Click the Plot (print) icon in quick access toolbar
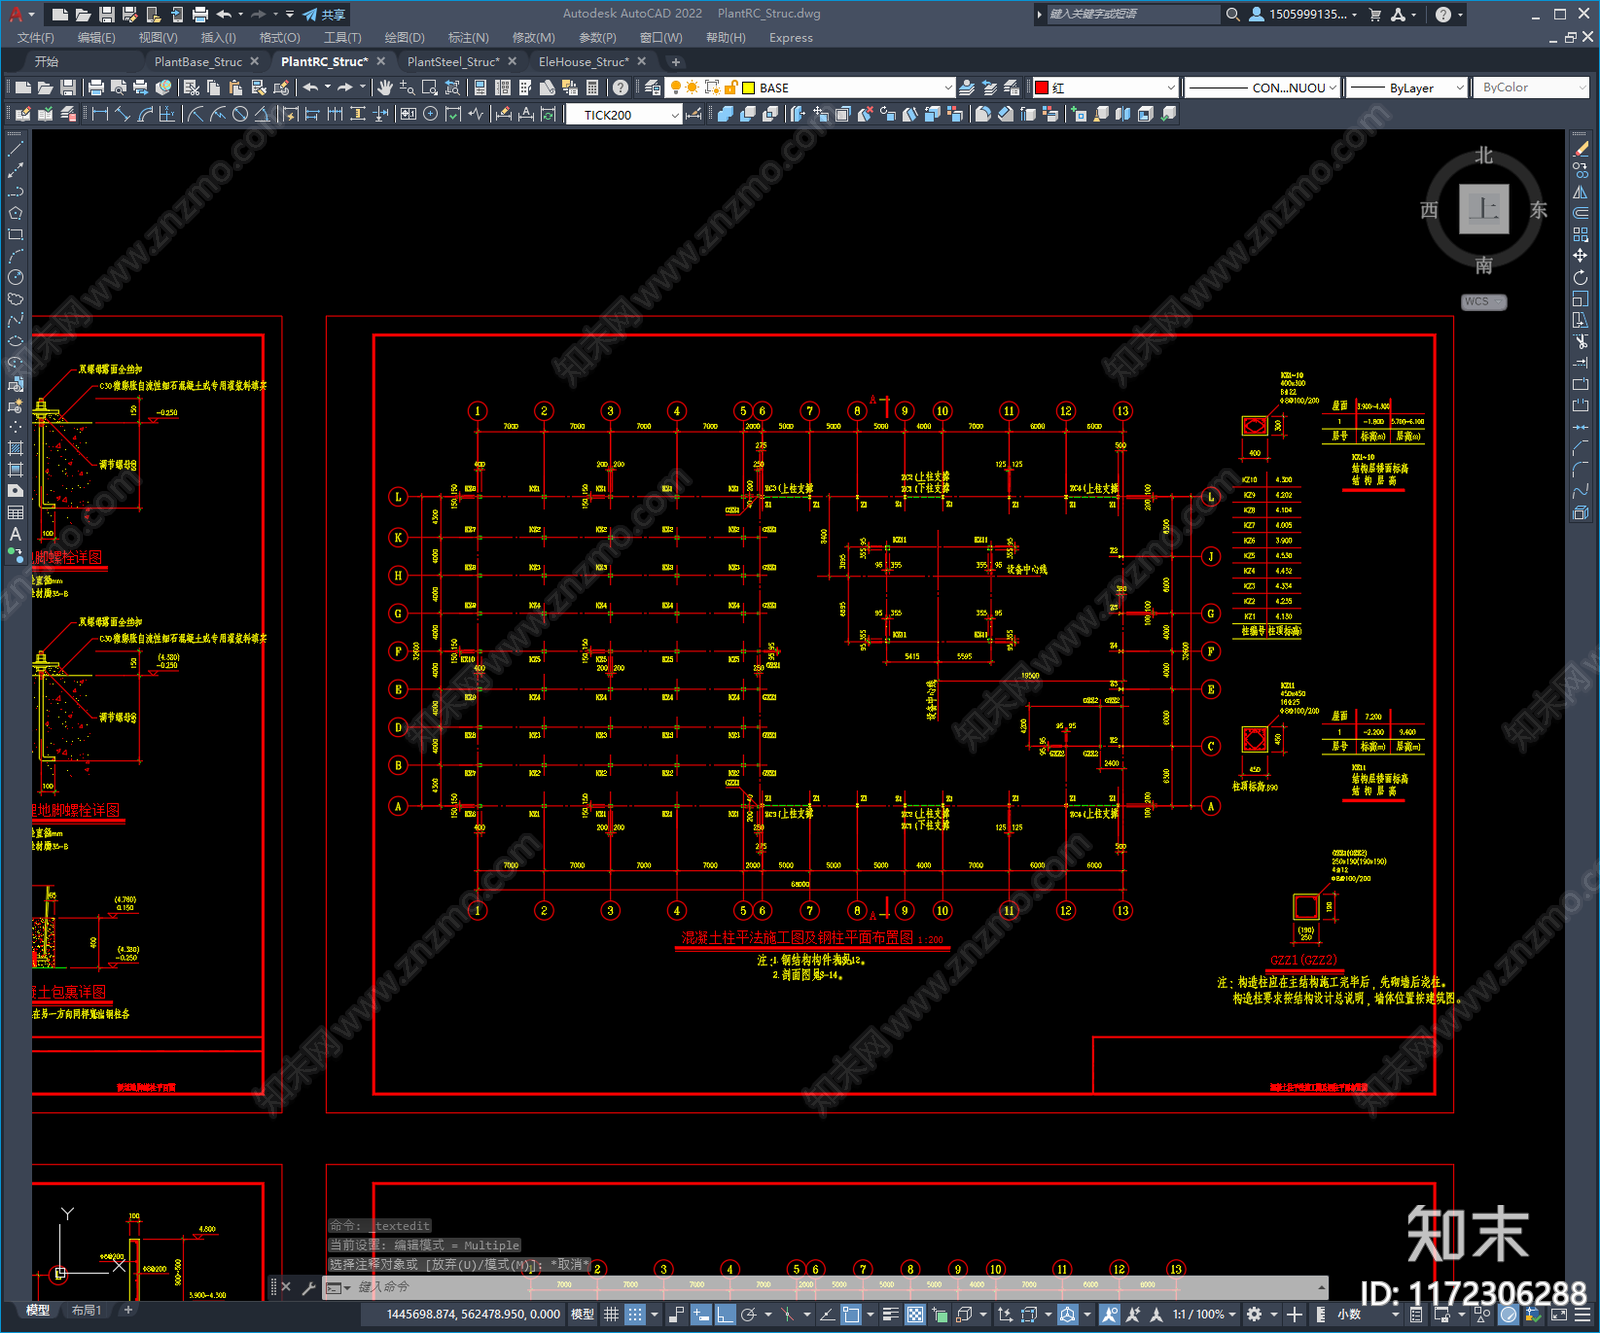 [x=200, y=14]
